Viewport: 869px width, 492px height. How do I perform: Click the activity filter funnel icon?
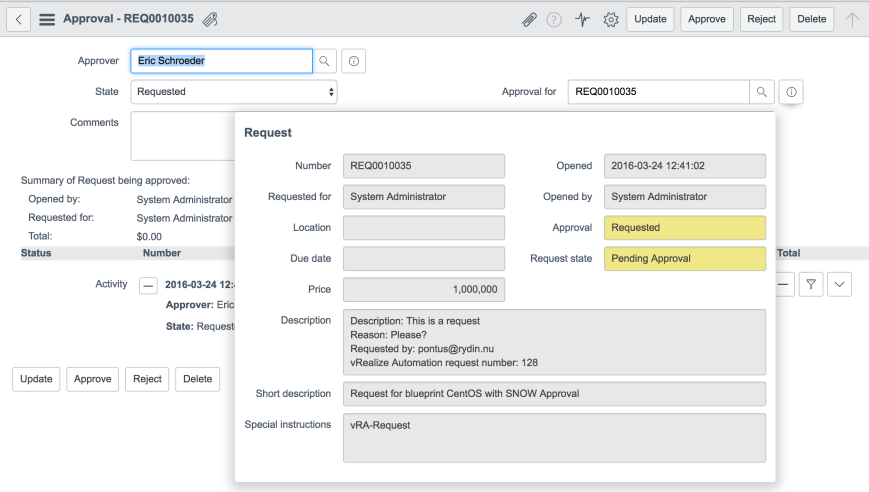(x=812, y=285)
